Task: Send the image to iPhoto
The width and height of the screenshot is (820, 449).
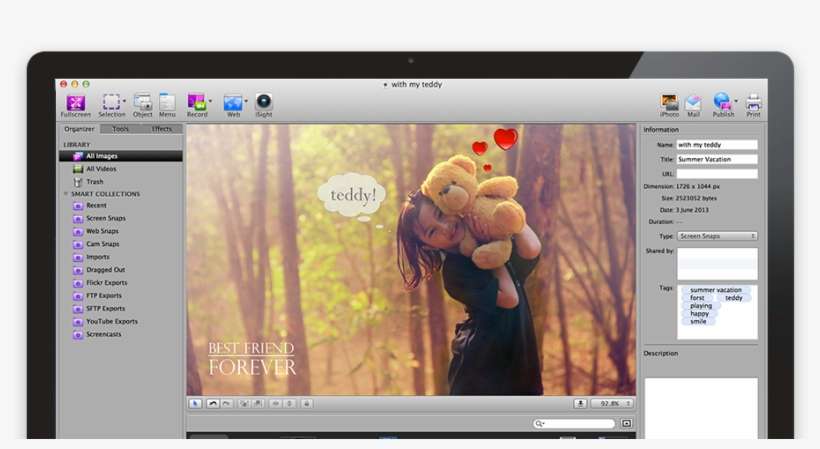Action: 669,106
